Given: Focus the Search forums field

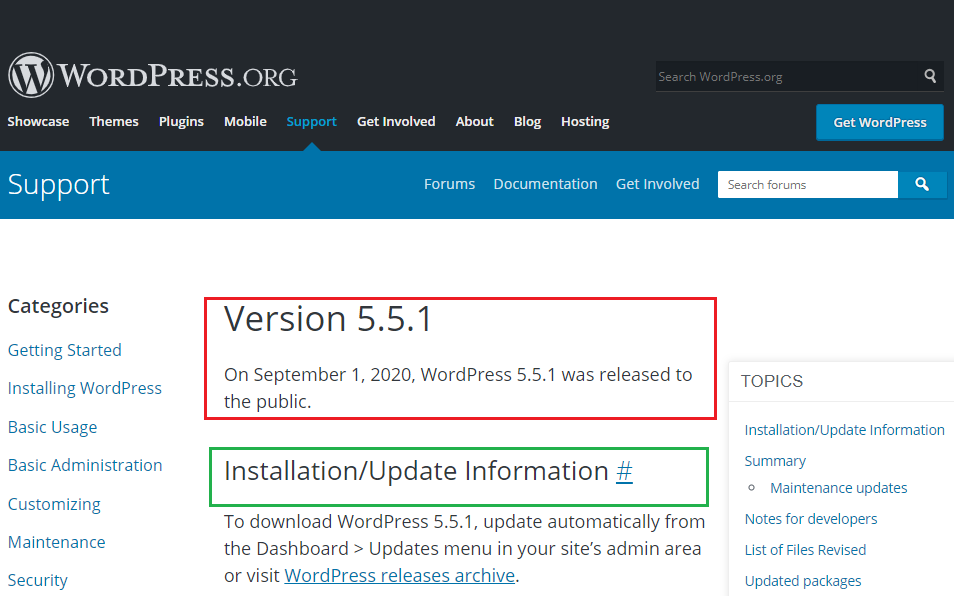Looking at the screenshot, I should pyautogui.click(x=808, y=184).
